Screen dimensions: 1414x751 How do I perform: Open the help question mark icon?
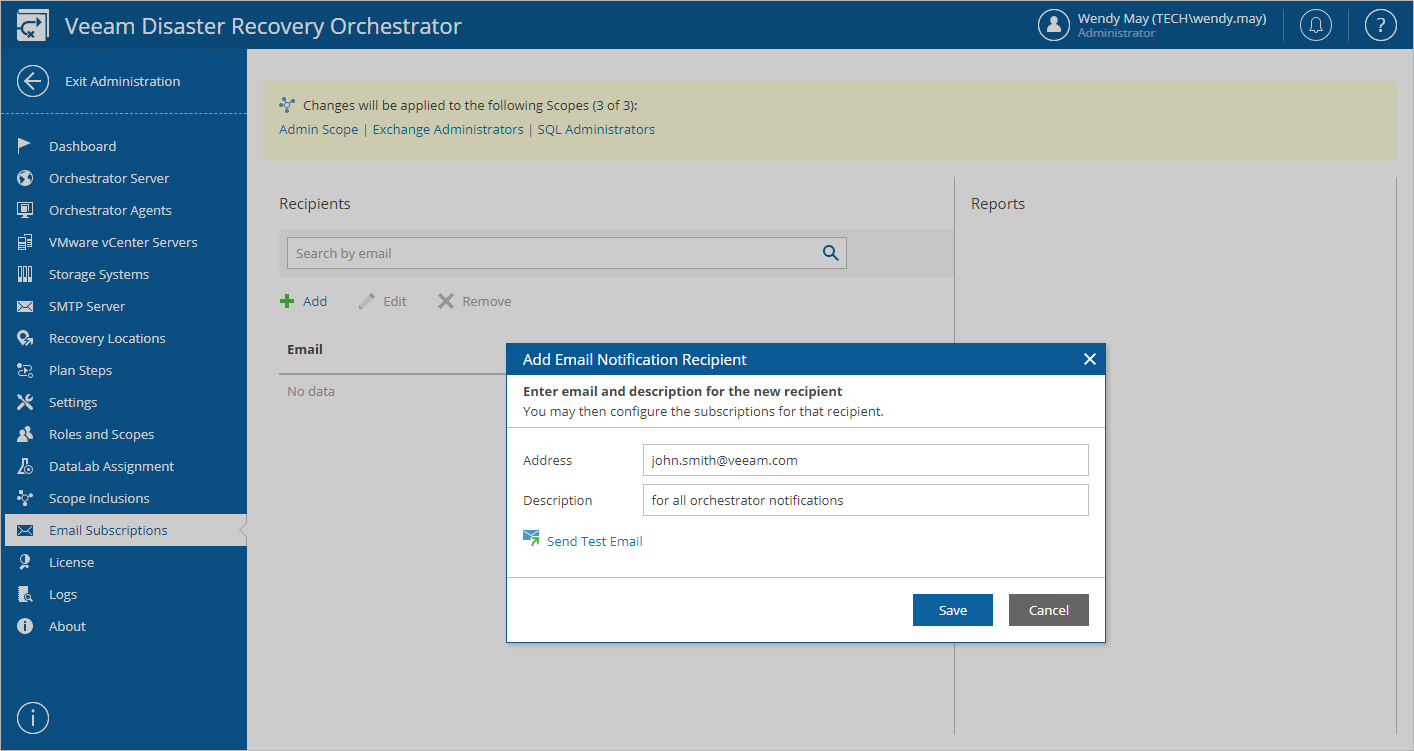click(1380, 25)
